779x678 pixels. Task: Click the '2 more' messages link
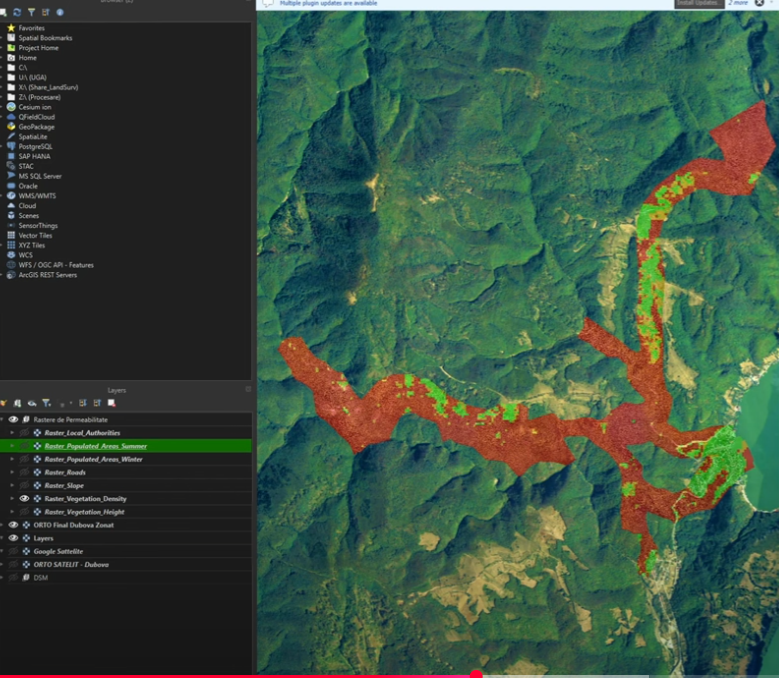(x=738, y=4)
